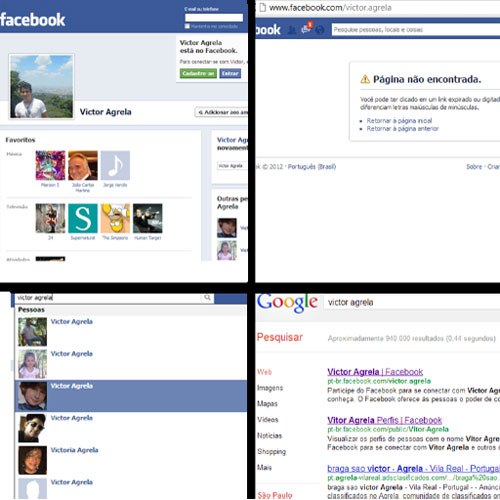Open the Vitor Agrela Perfis | Facebook result
The height and width of the screenshot is (500, 500).
tap(385, 420)
